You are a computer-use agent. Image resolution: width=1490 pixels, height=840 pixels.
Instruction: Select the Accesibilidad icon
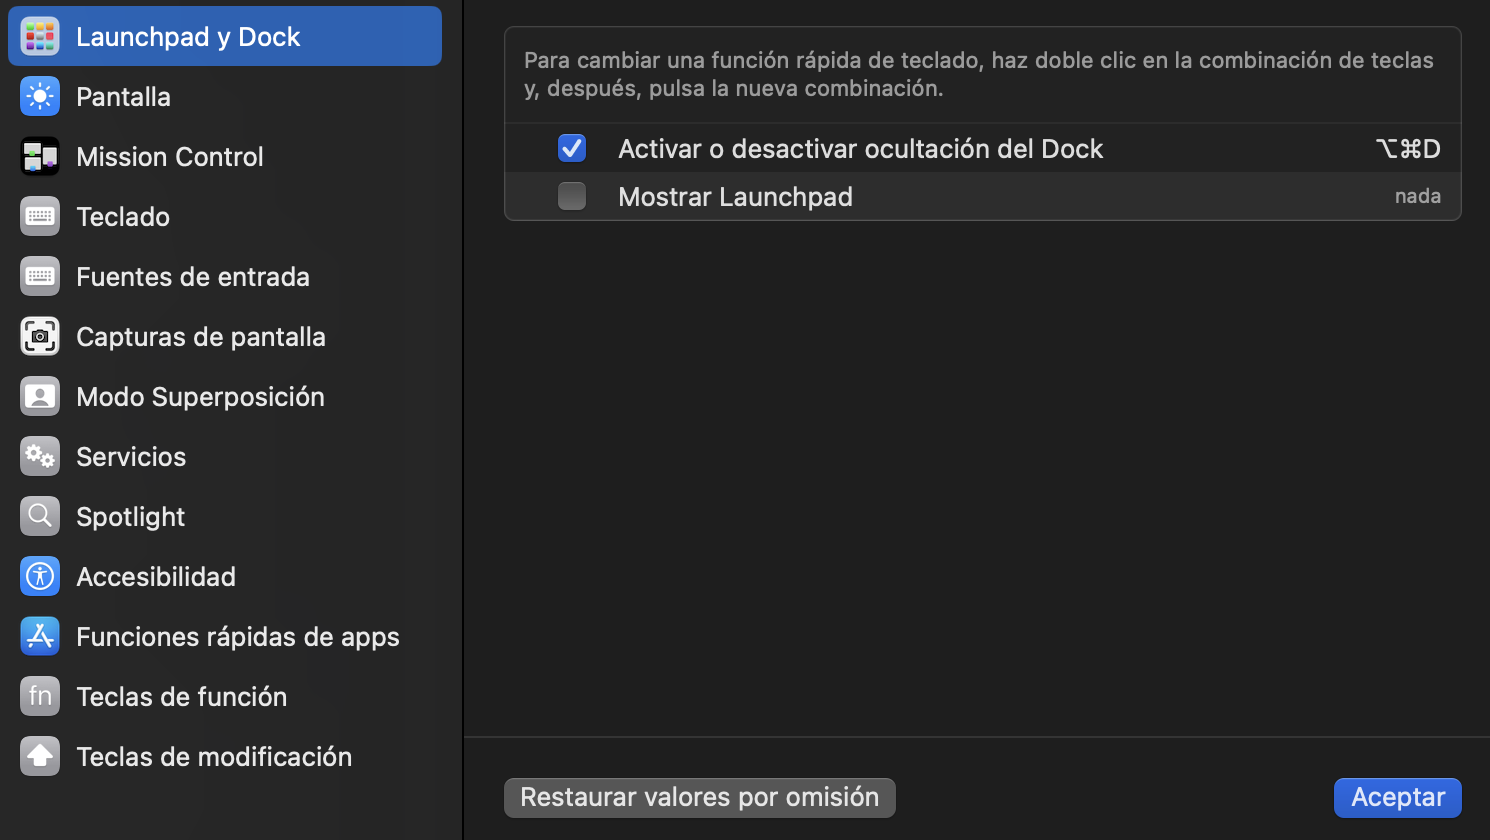pos(40,577)
